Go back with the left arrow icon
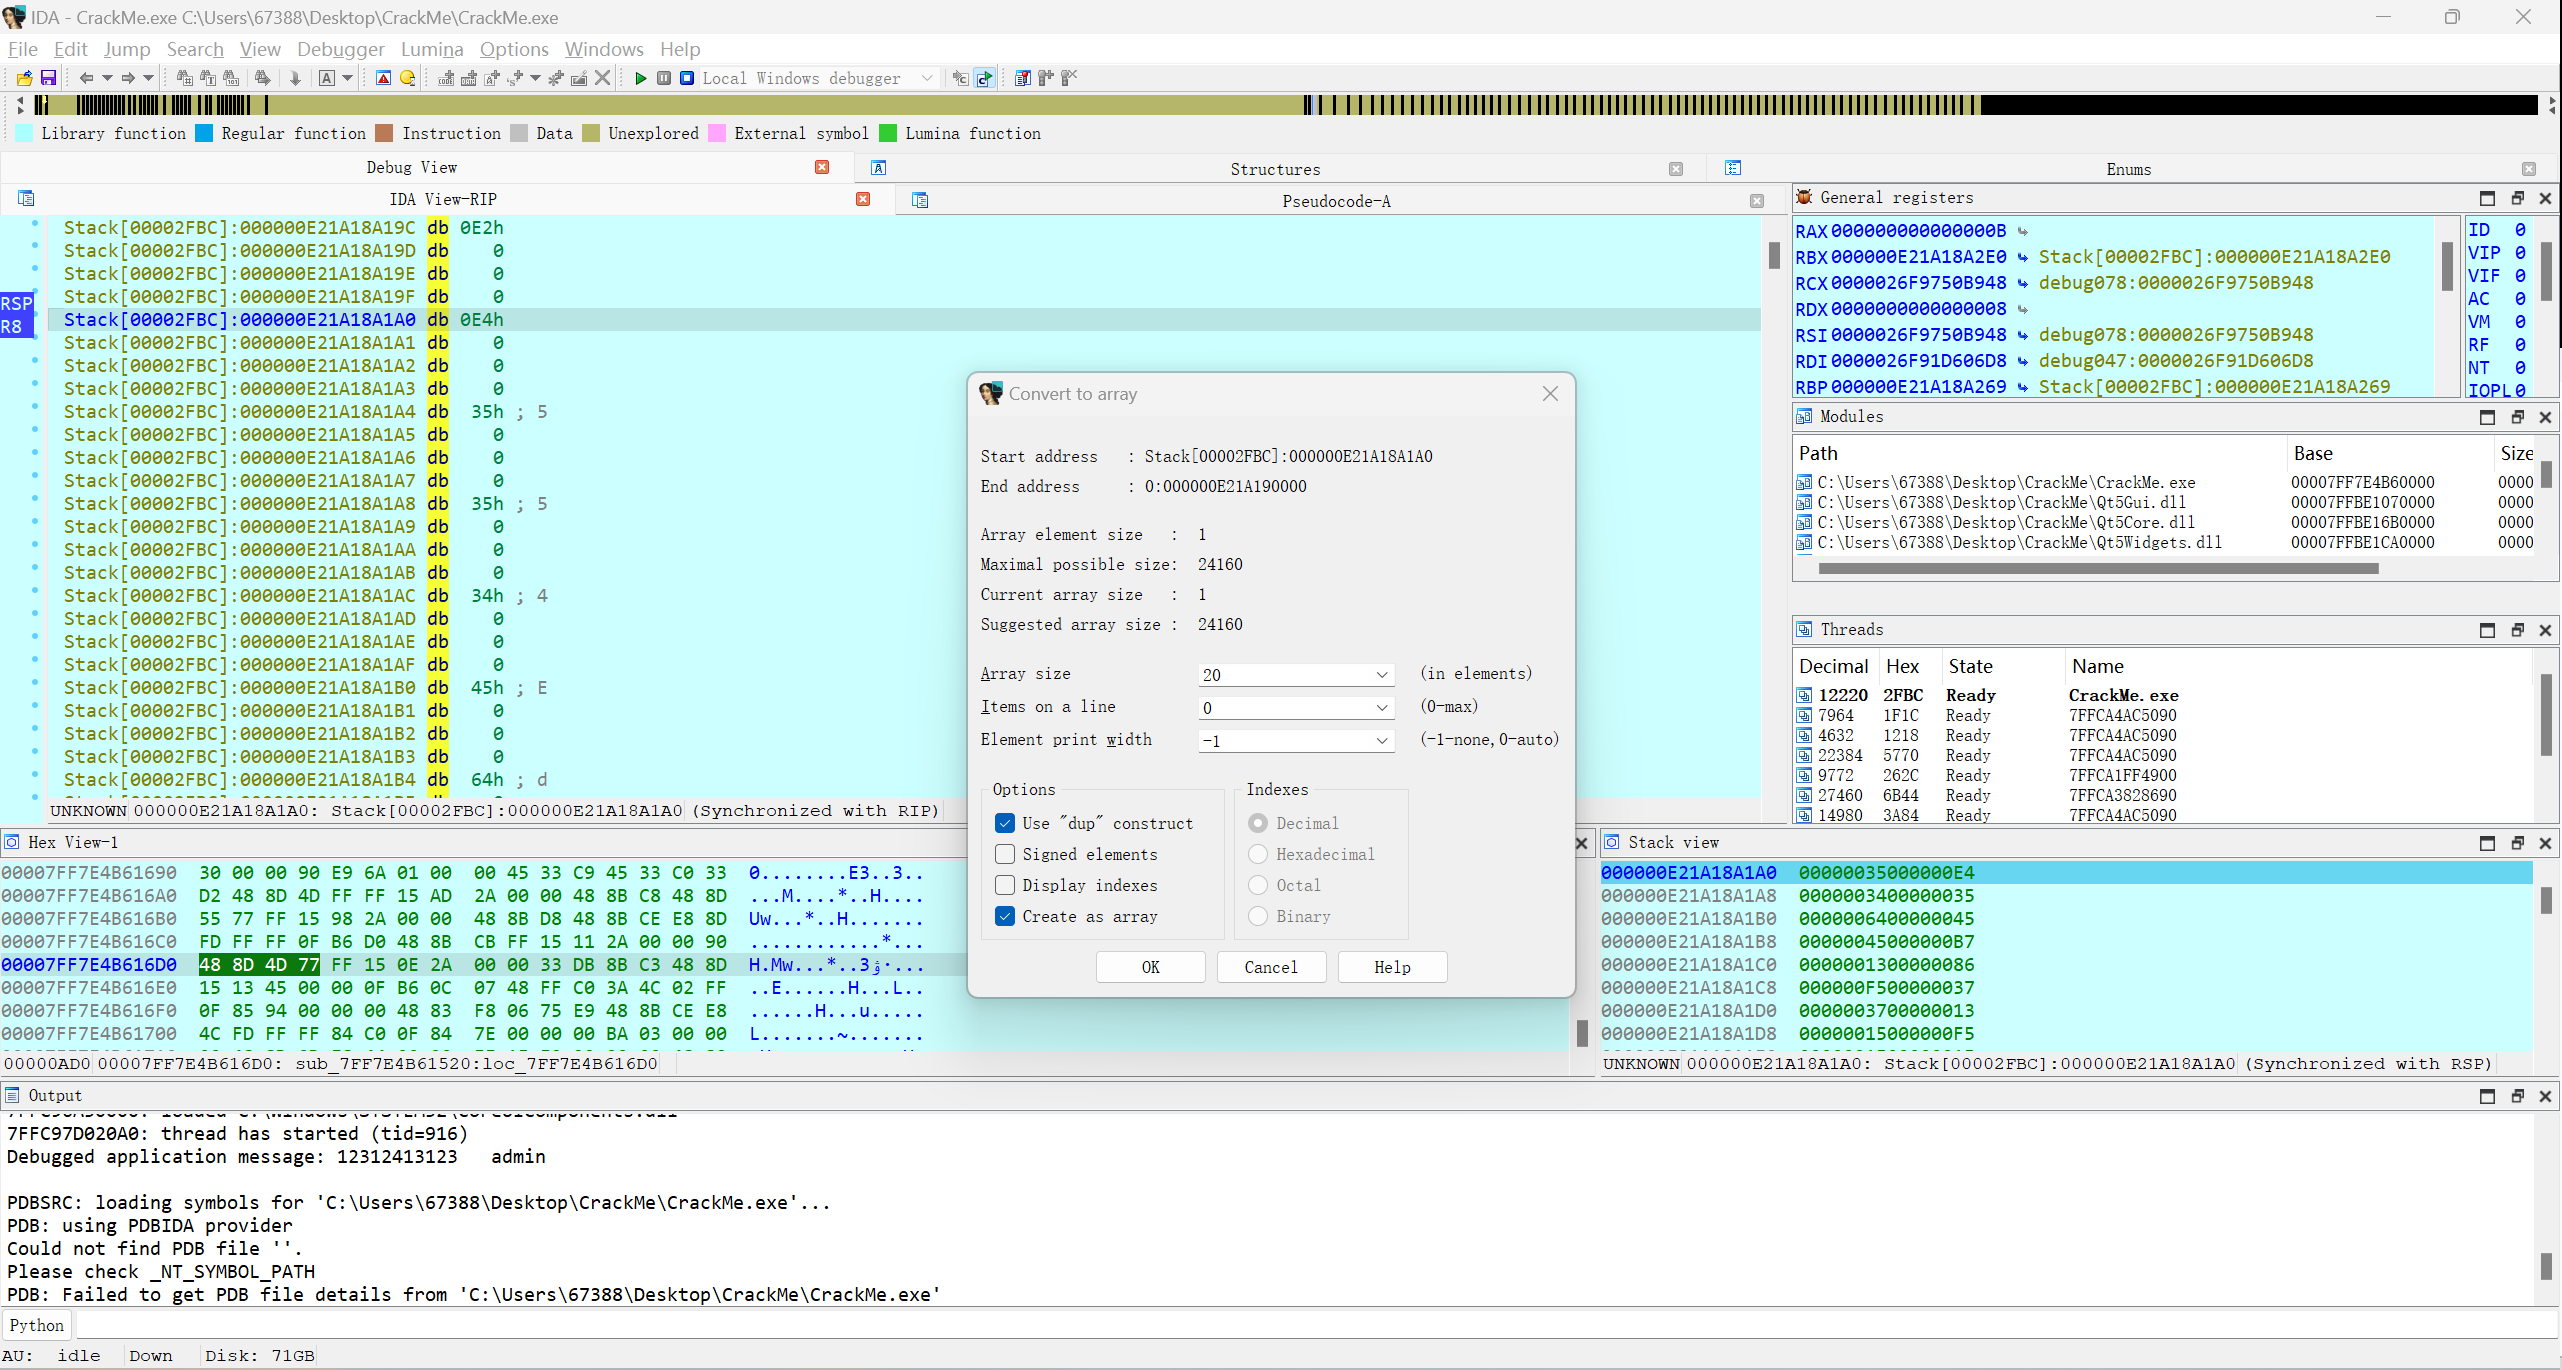Screen dimensions: 2562x1370 [86, 78]
